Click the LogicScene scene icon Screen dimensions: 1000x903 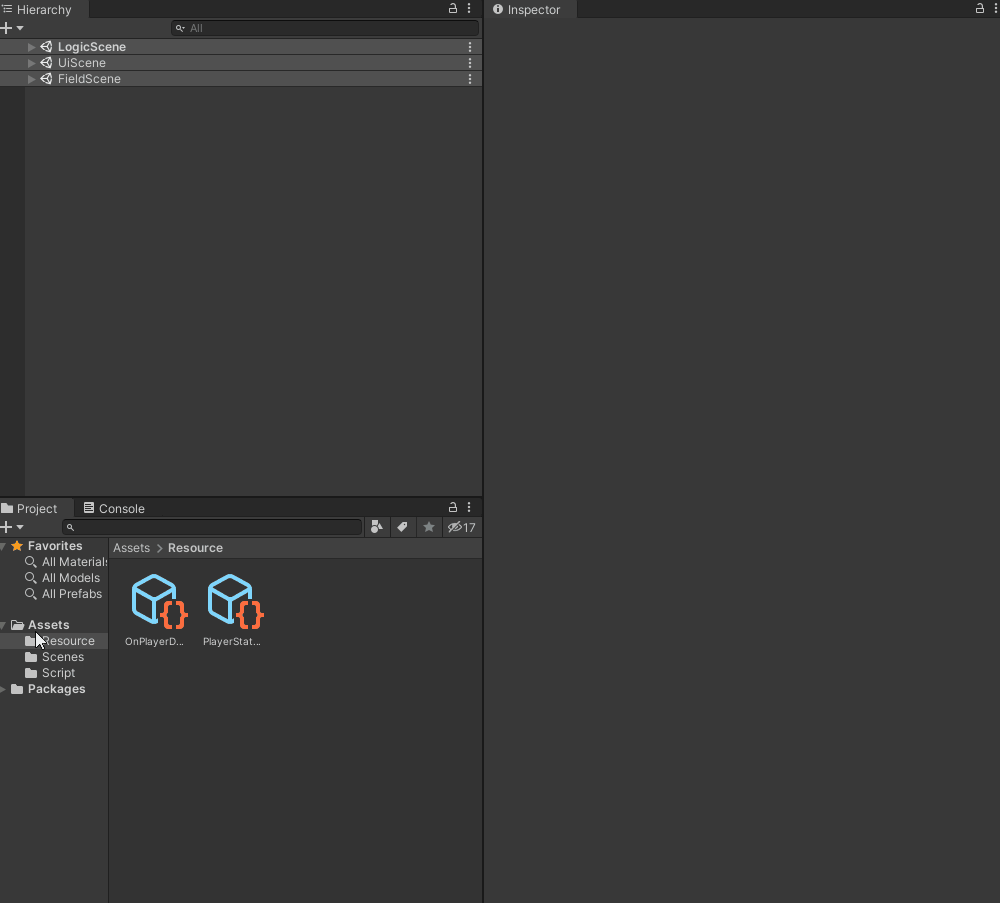click(45, 46)
